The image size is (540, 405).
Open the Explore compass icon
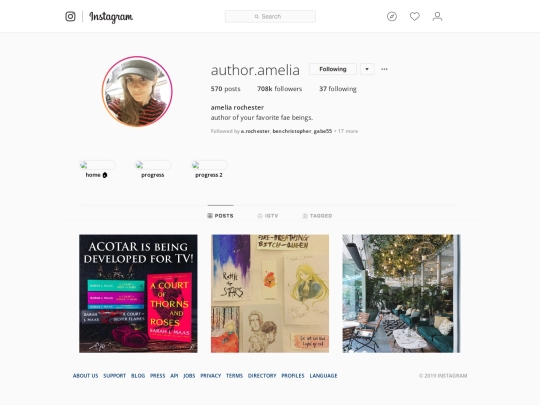392,16
